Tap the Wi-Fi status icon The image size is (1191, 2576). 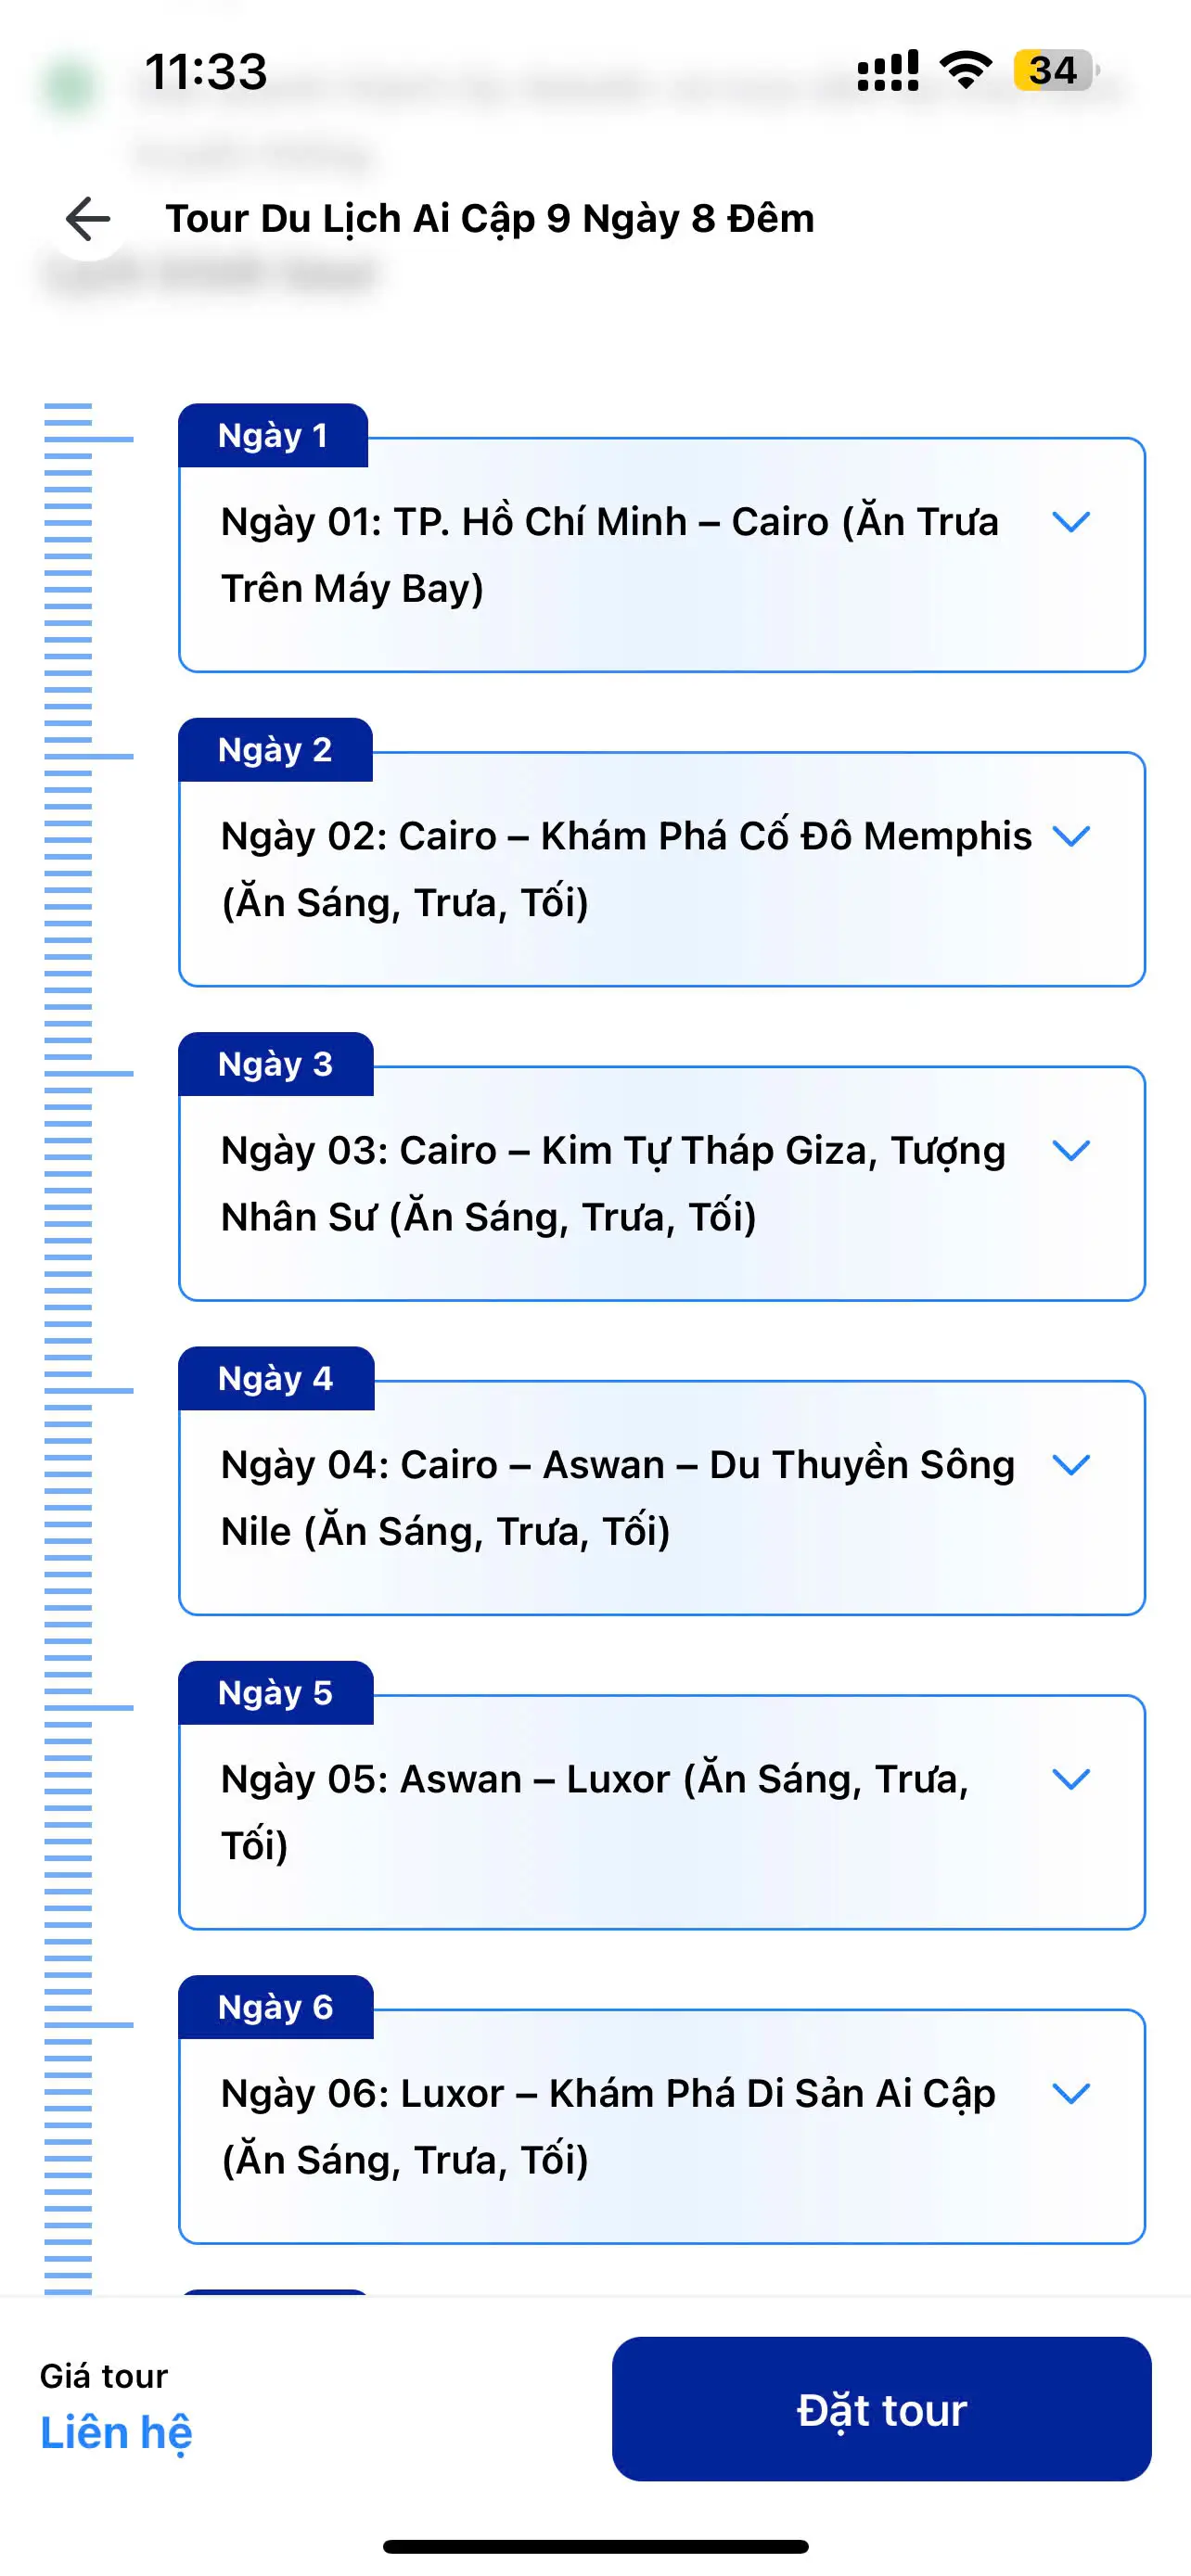[965, 70]
